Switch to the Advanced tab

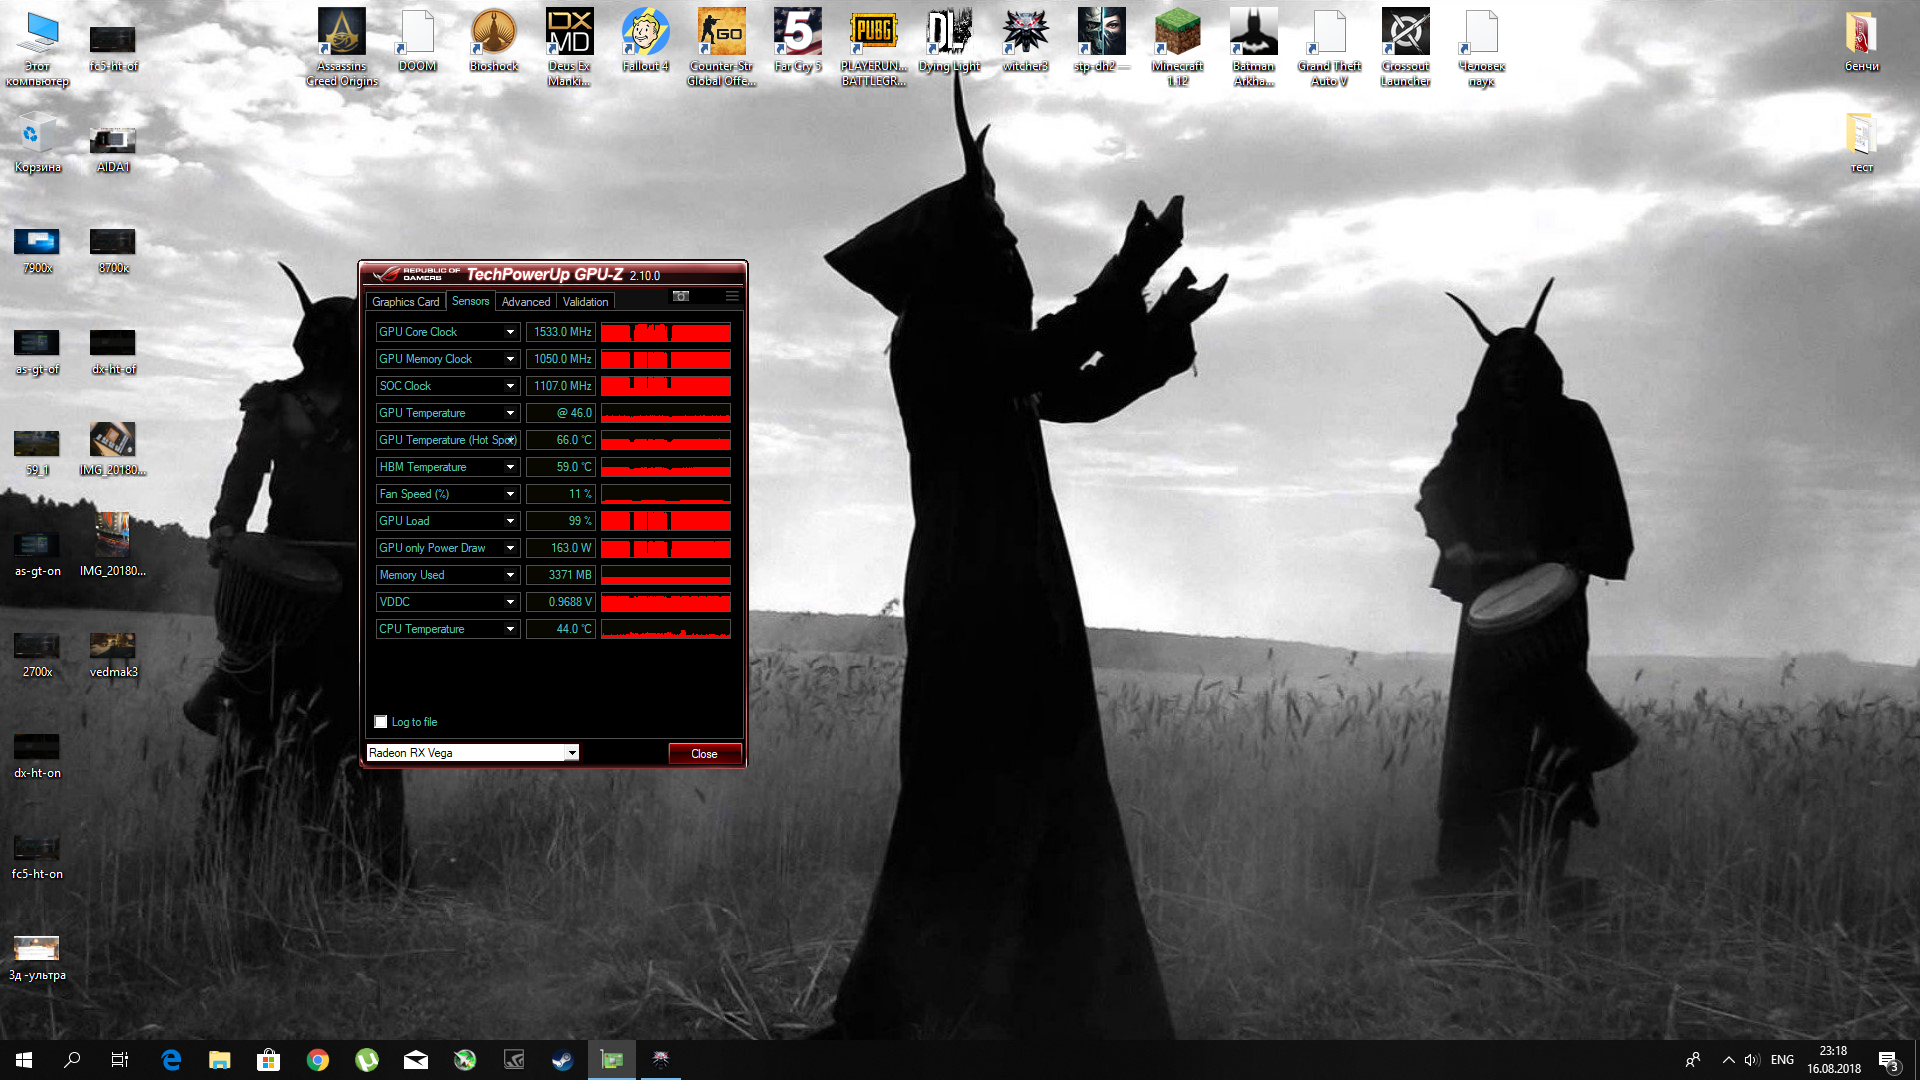[526, 302]
